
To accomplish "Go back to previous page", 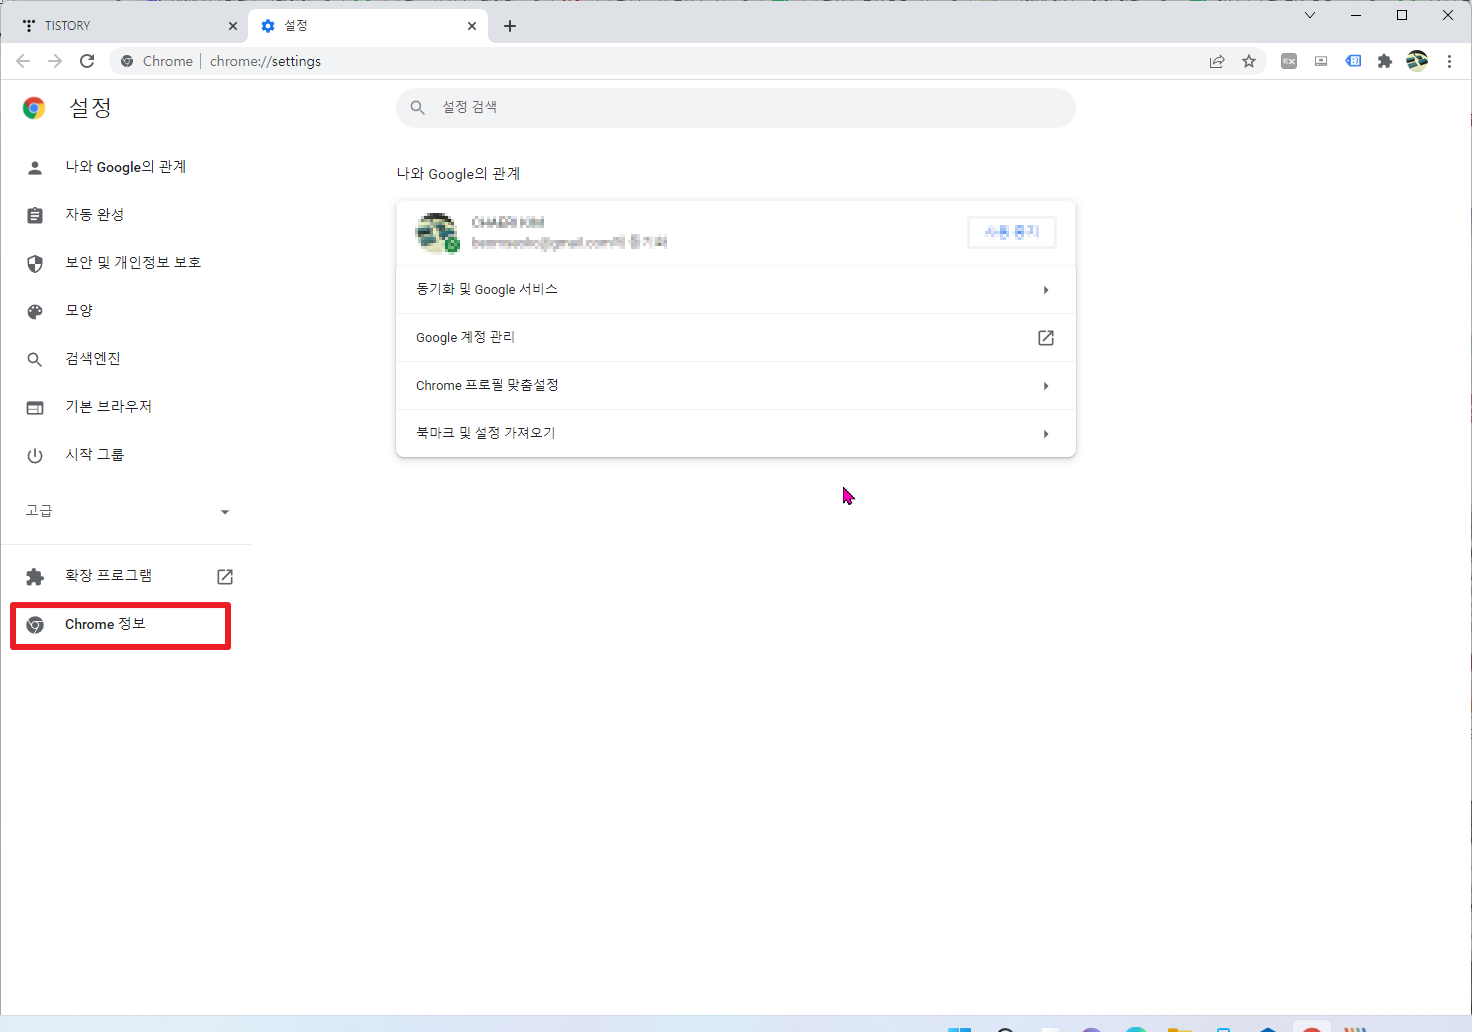I will tap(23, 61).
